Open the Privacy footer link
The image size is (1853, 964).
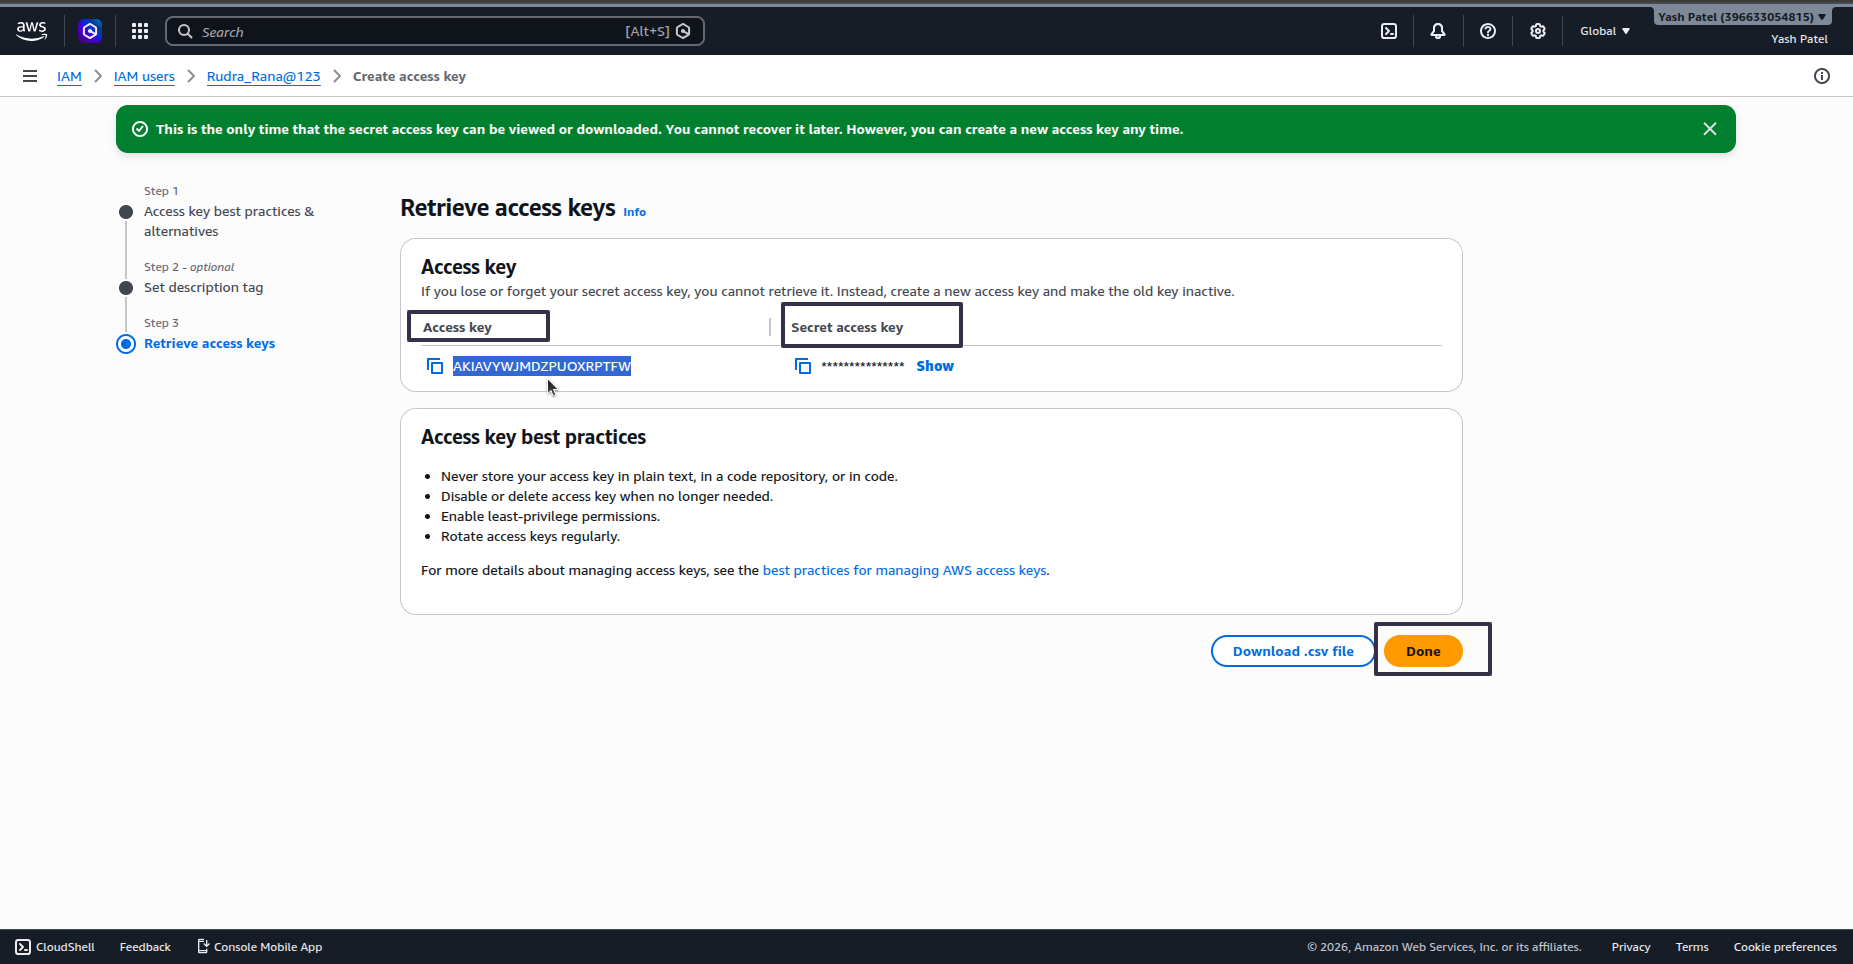1631,947
